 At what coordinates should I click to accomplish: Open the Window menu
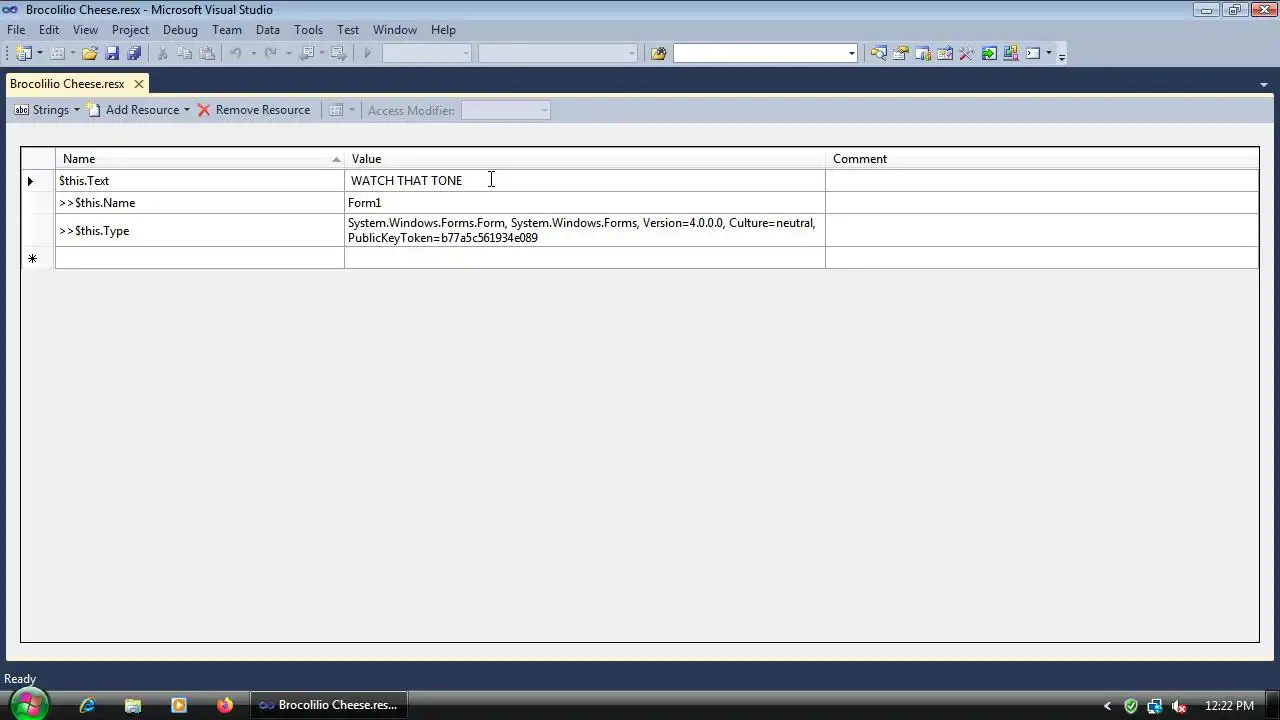[x=395, y=30]
